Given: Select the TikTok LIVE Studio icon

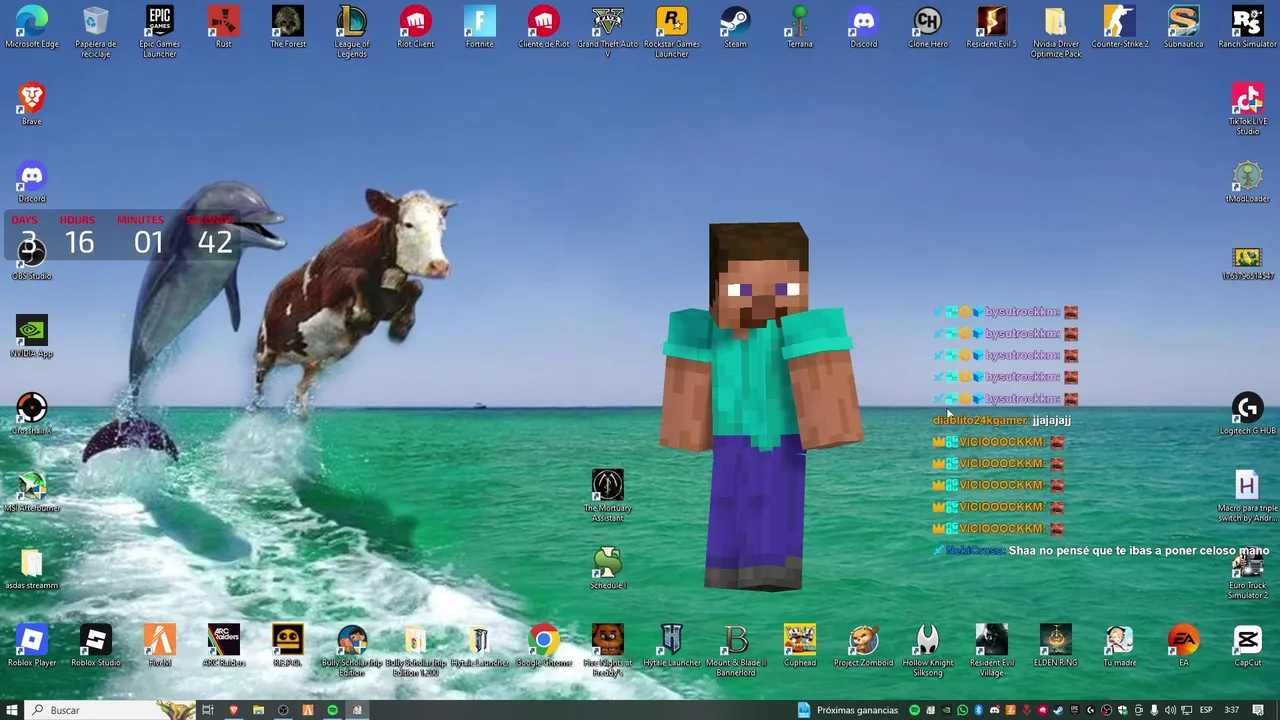Looking at the screenshot, I should pos(1248,110).
